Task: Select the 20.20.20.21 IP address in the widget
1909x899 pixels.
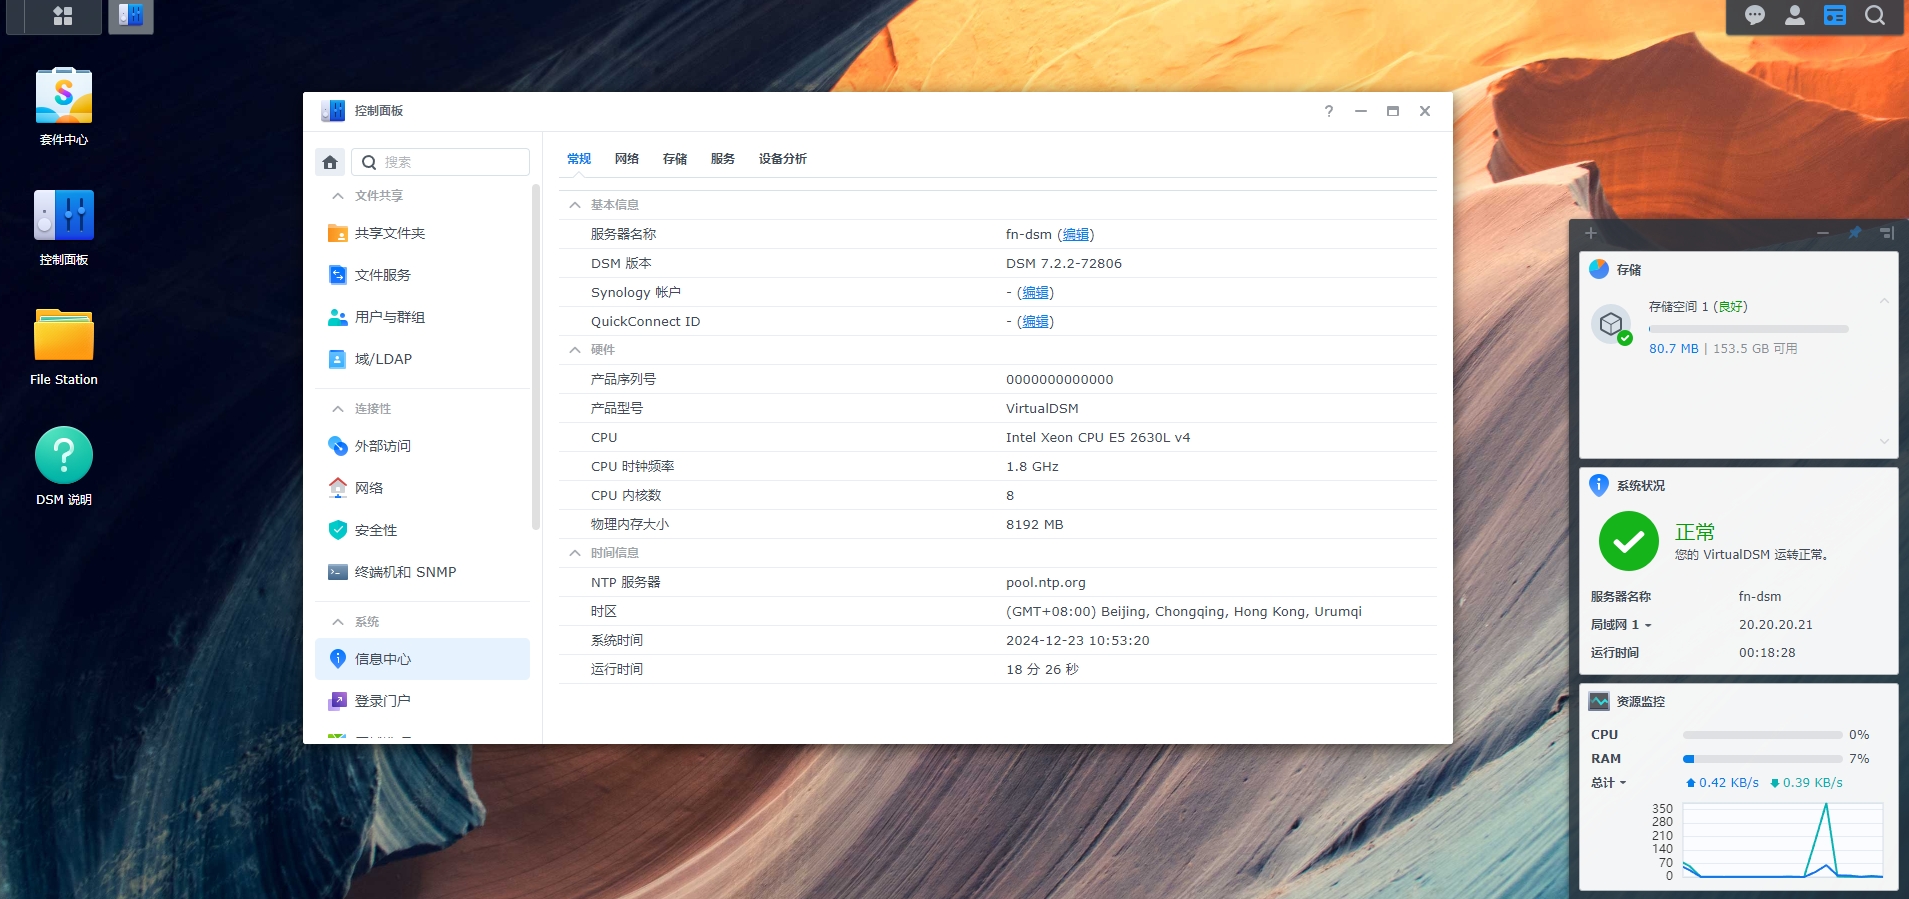Action: [x=1776, y=625]
